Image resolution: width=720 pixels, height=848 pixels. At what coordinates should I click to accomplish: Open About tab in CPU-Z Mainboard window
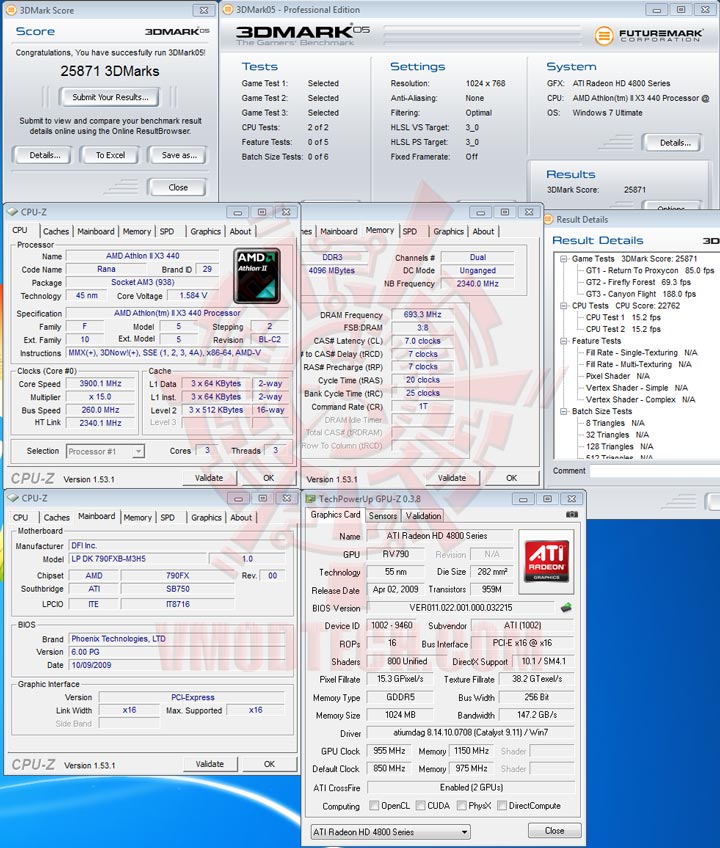[x=241, y=518]
